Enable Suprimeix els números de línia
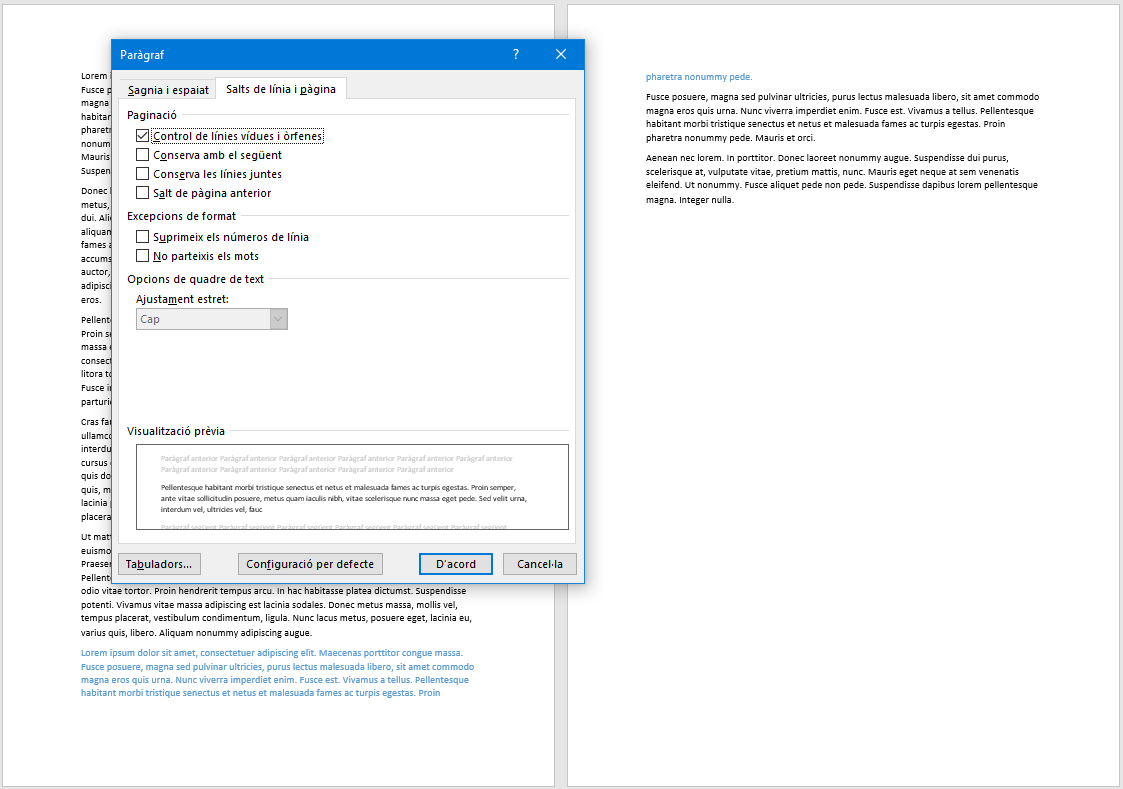The height and width of the screenshot is (789, 1123). (143, 237)
